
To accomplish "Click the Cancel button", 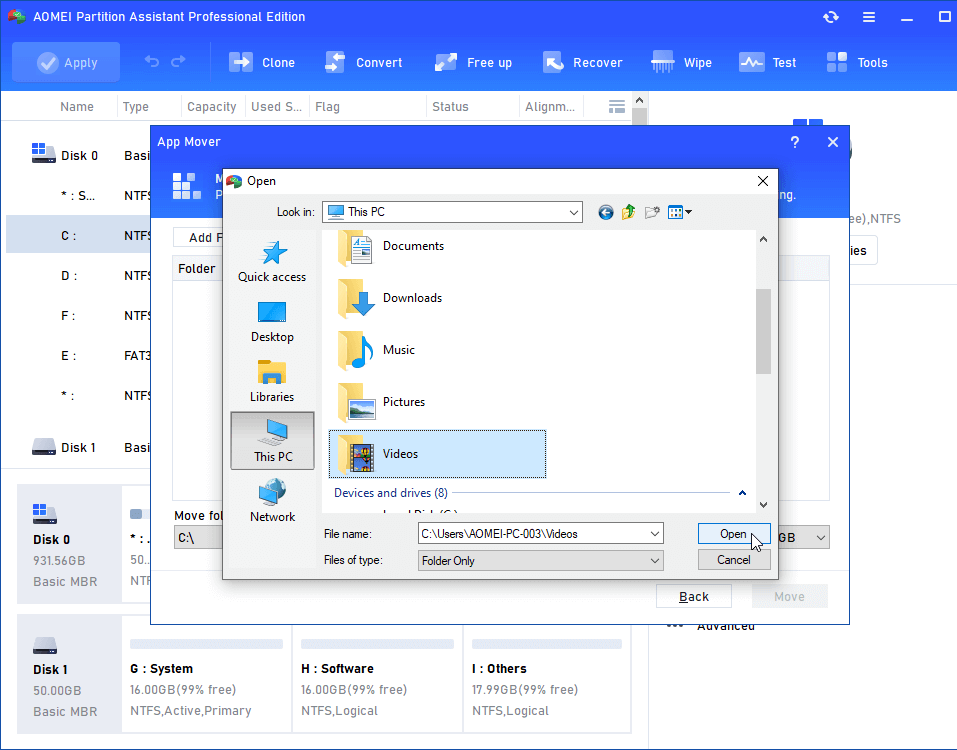I will (x=734, y=560).
